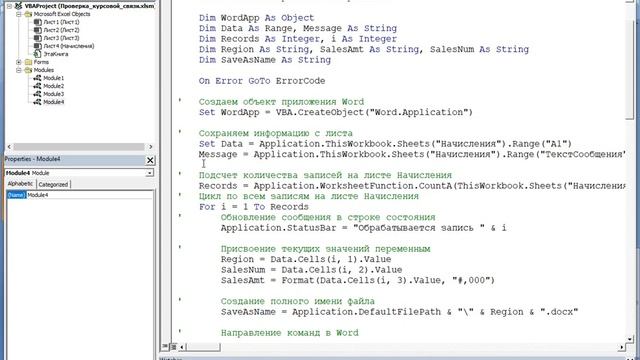Click the ЭтаКнига workbook icon

click(38, 54)
